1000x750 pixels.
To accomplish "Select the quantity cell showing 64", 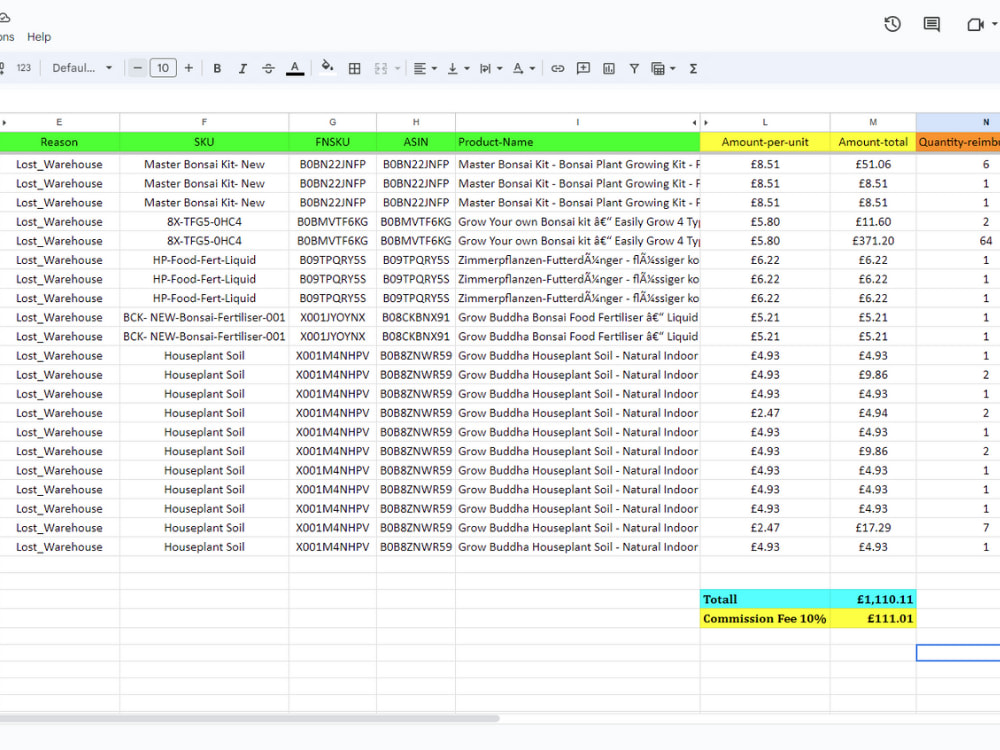I will [x=958, y=241].
